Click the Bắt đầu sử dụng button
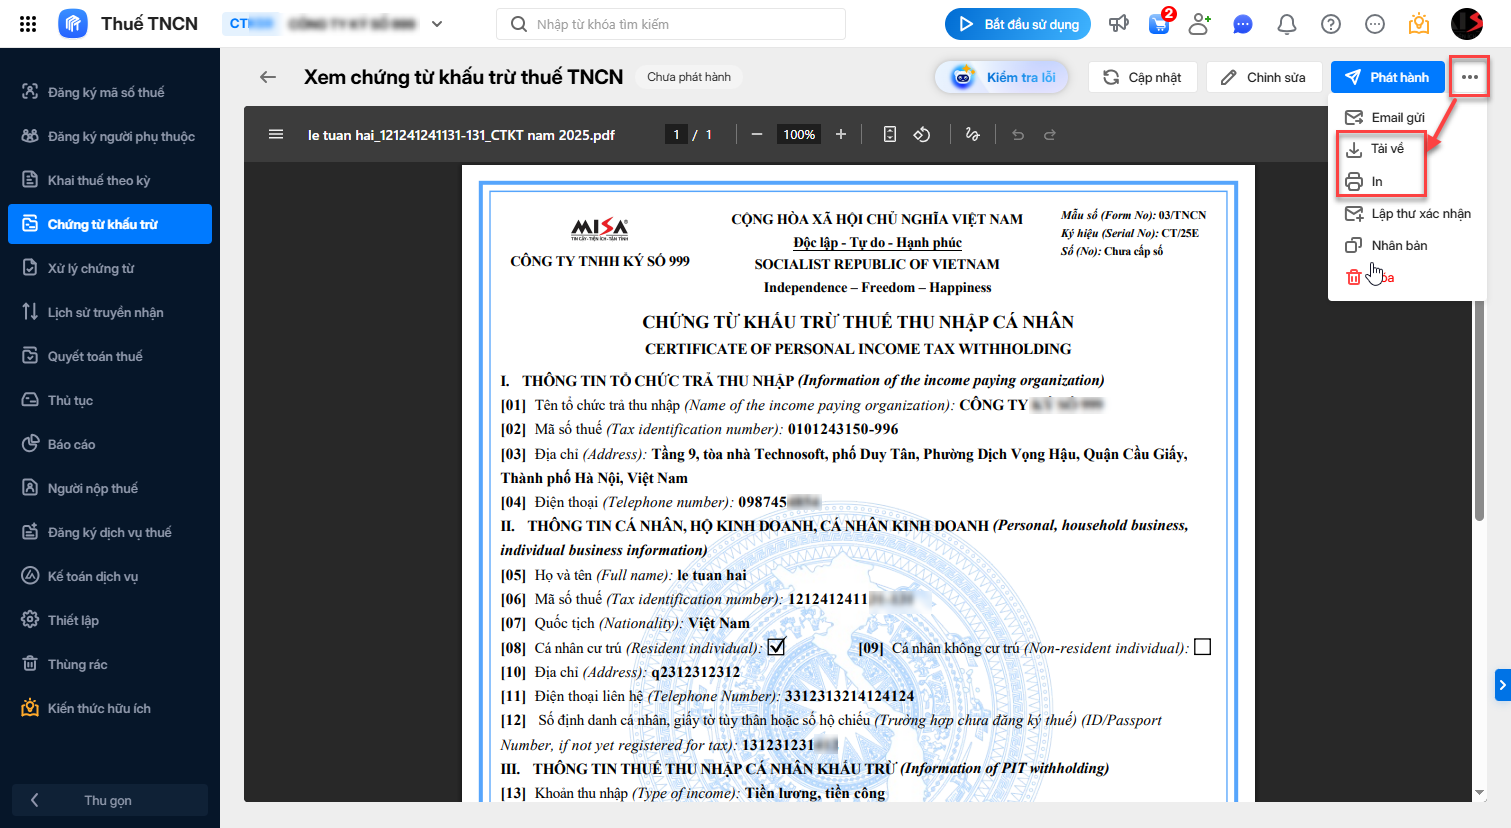 point(1018,24)
